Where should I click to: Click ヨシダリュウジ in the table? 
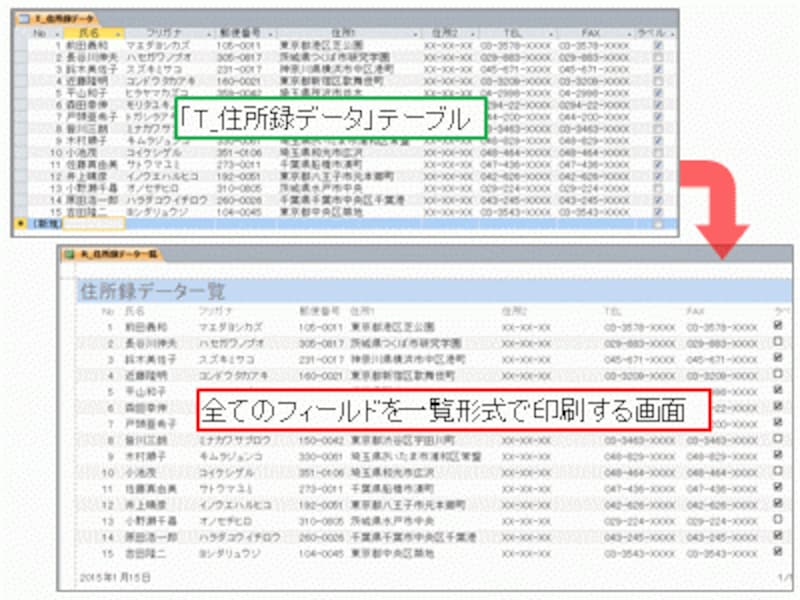click(x=158, y=212)
